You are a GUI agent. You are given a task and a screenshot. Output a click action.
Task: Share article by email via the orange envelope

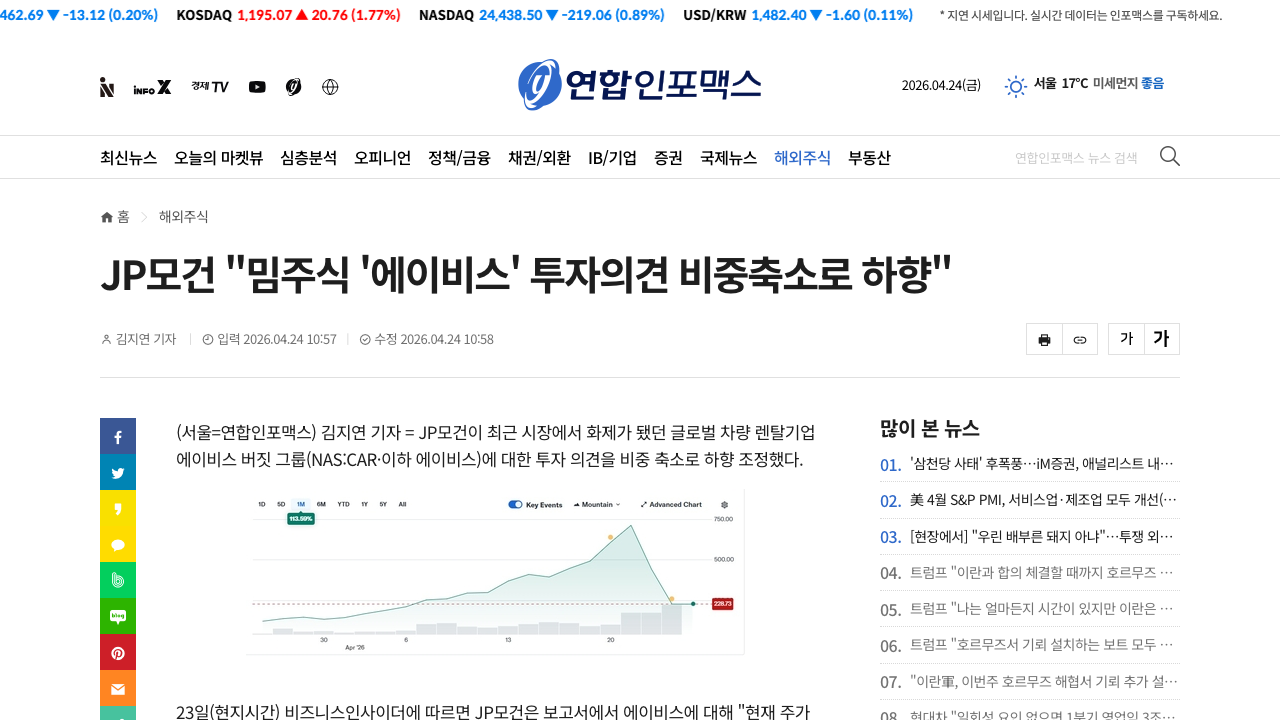(118, 688)
